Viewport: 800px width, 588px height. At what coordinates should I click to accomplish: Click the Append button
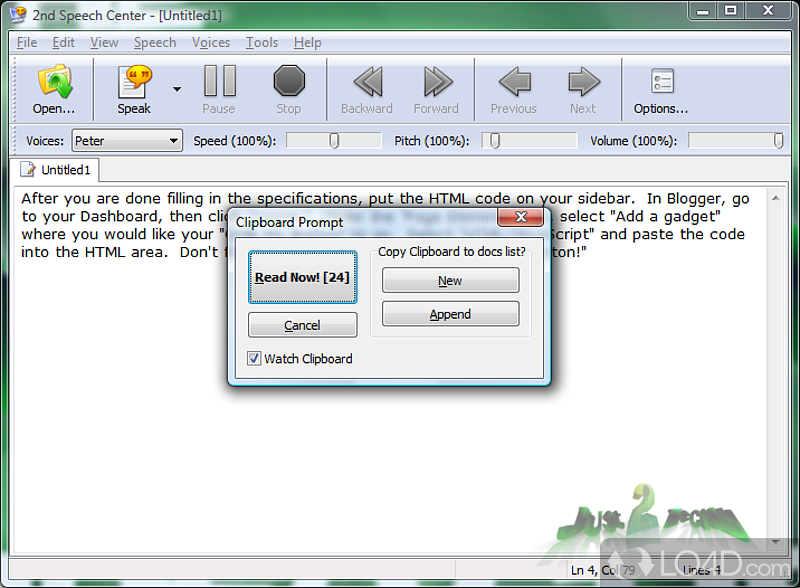click(451, 314)
